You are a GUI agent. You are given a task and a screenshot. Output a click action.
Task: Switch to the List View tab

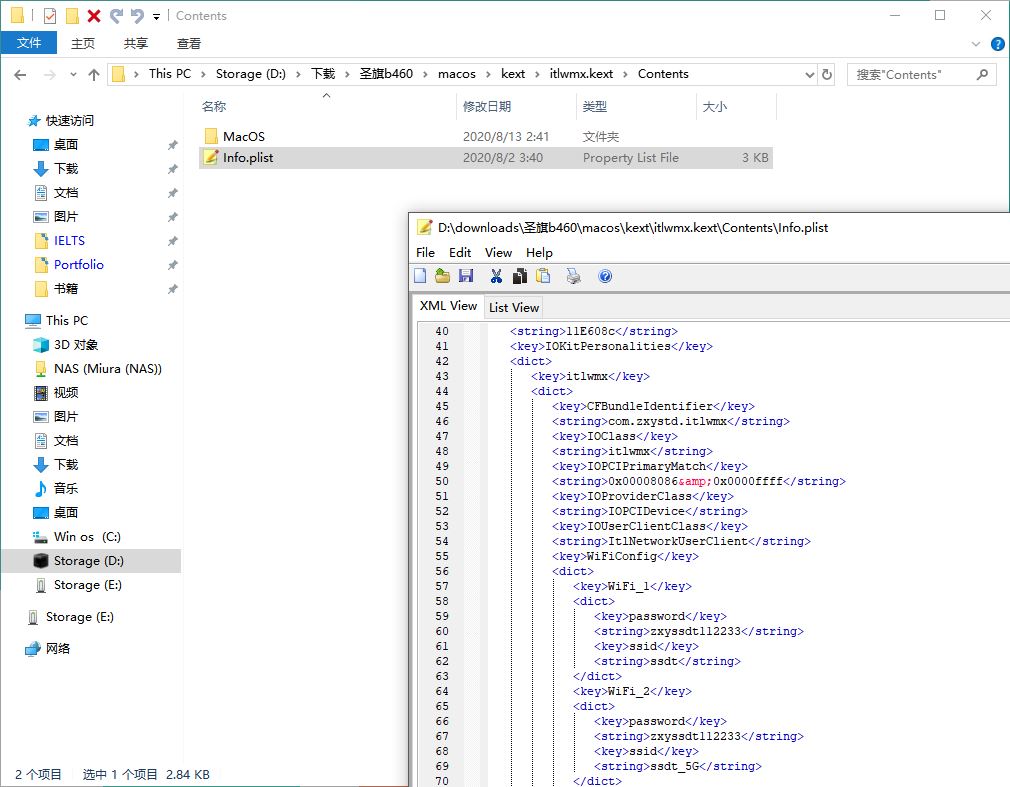pos(514,307)
